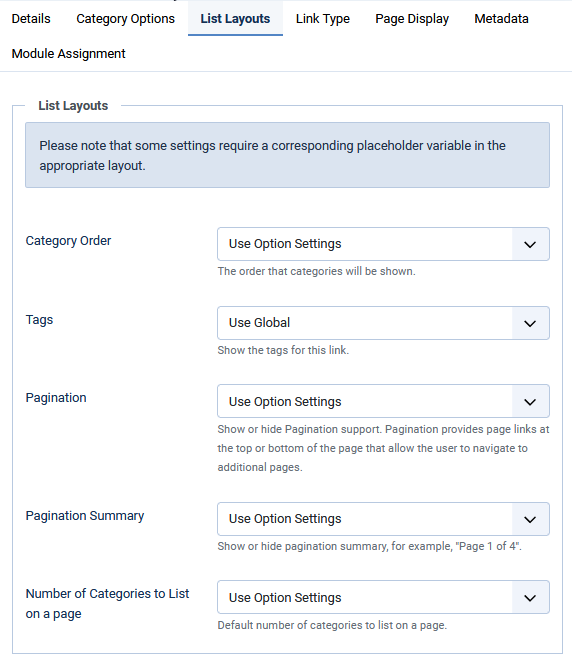The width and height of the screenshot is (572, 659).
Task: Click the List Layouts fieldset legend
Action: (x=73, y=106)
